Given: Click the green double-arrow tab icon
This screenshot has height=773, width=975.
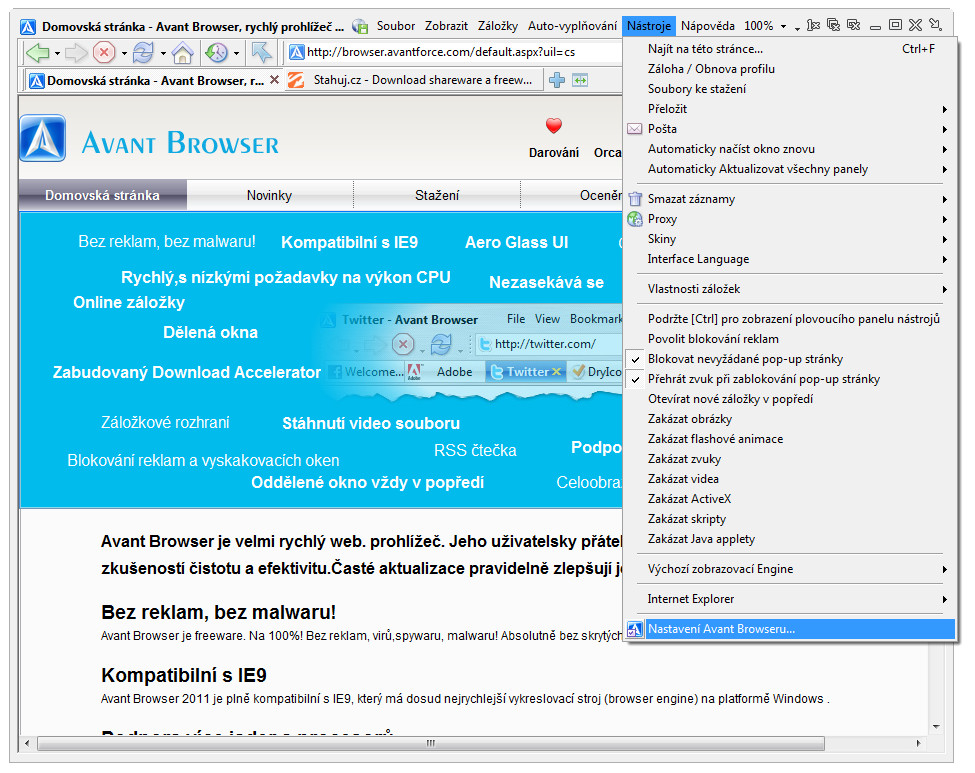Looking at the screenshot, I should tap(580, 80).
